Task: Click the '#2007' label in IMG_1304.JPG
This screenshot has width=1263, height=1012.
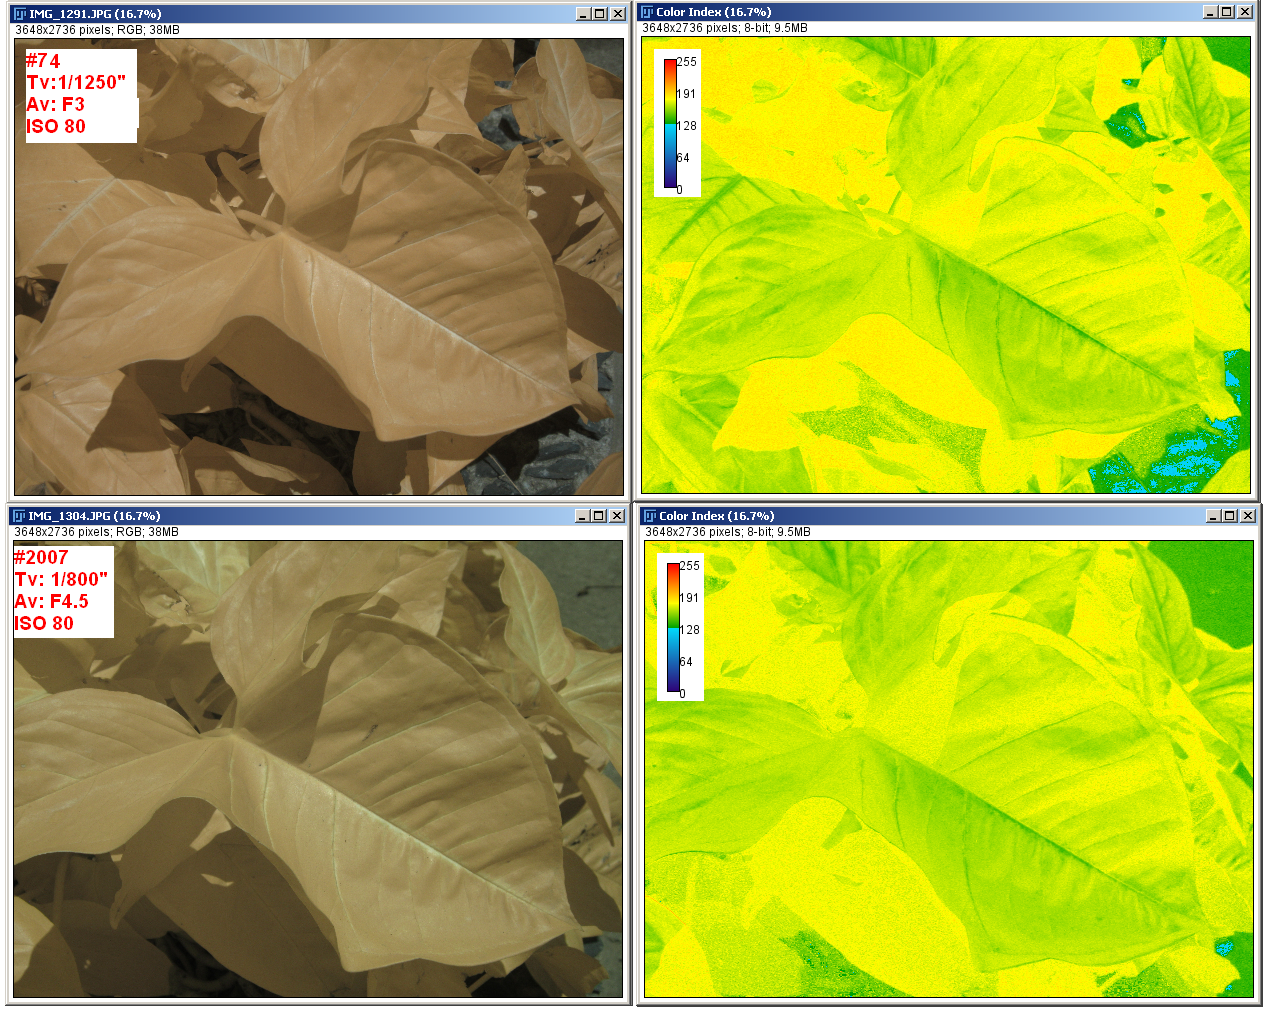Action: [41, 558]
